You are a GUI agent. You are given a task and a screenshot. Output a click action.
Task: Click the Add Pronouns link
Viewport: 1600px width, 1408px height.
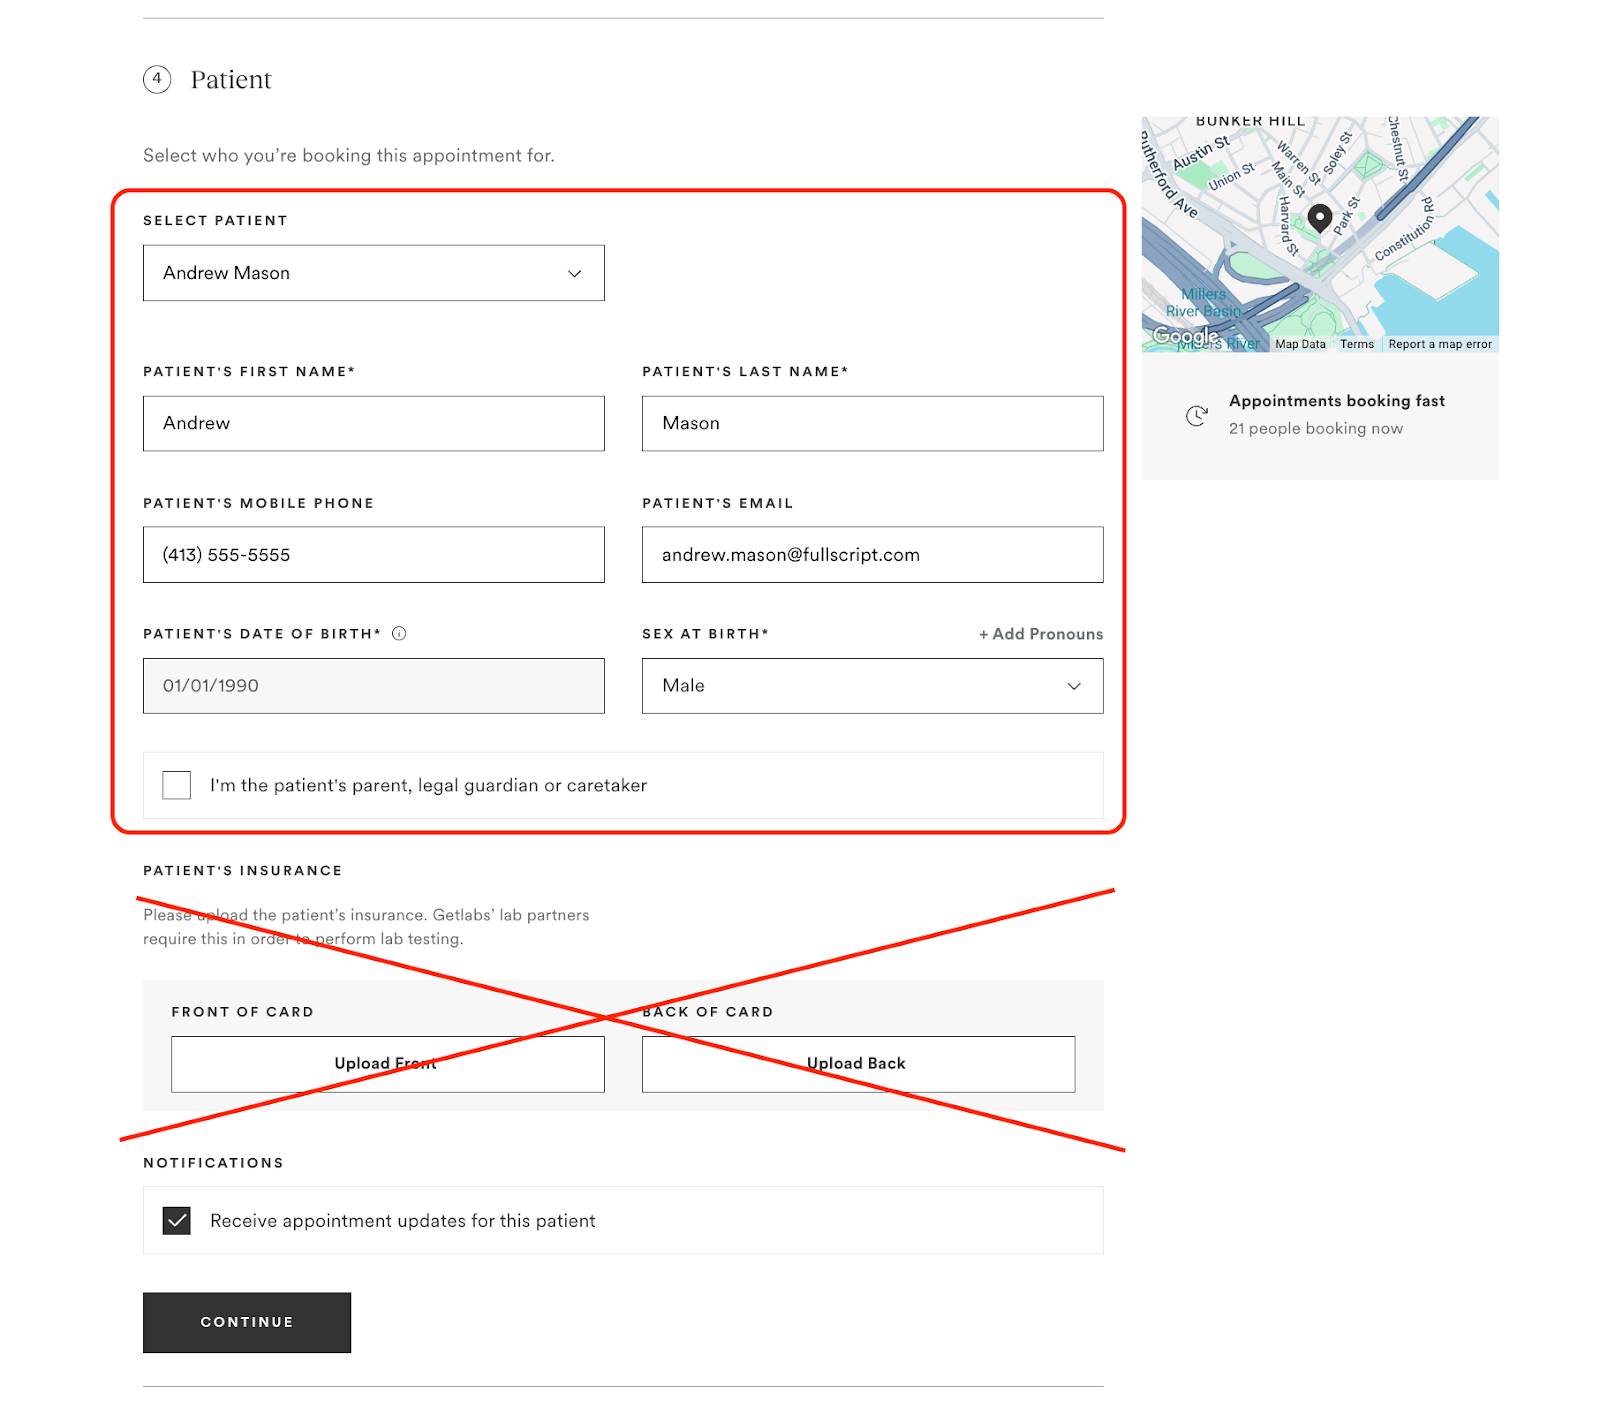1040,633
